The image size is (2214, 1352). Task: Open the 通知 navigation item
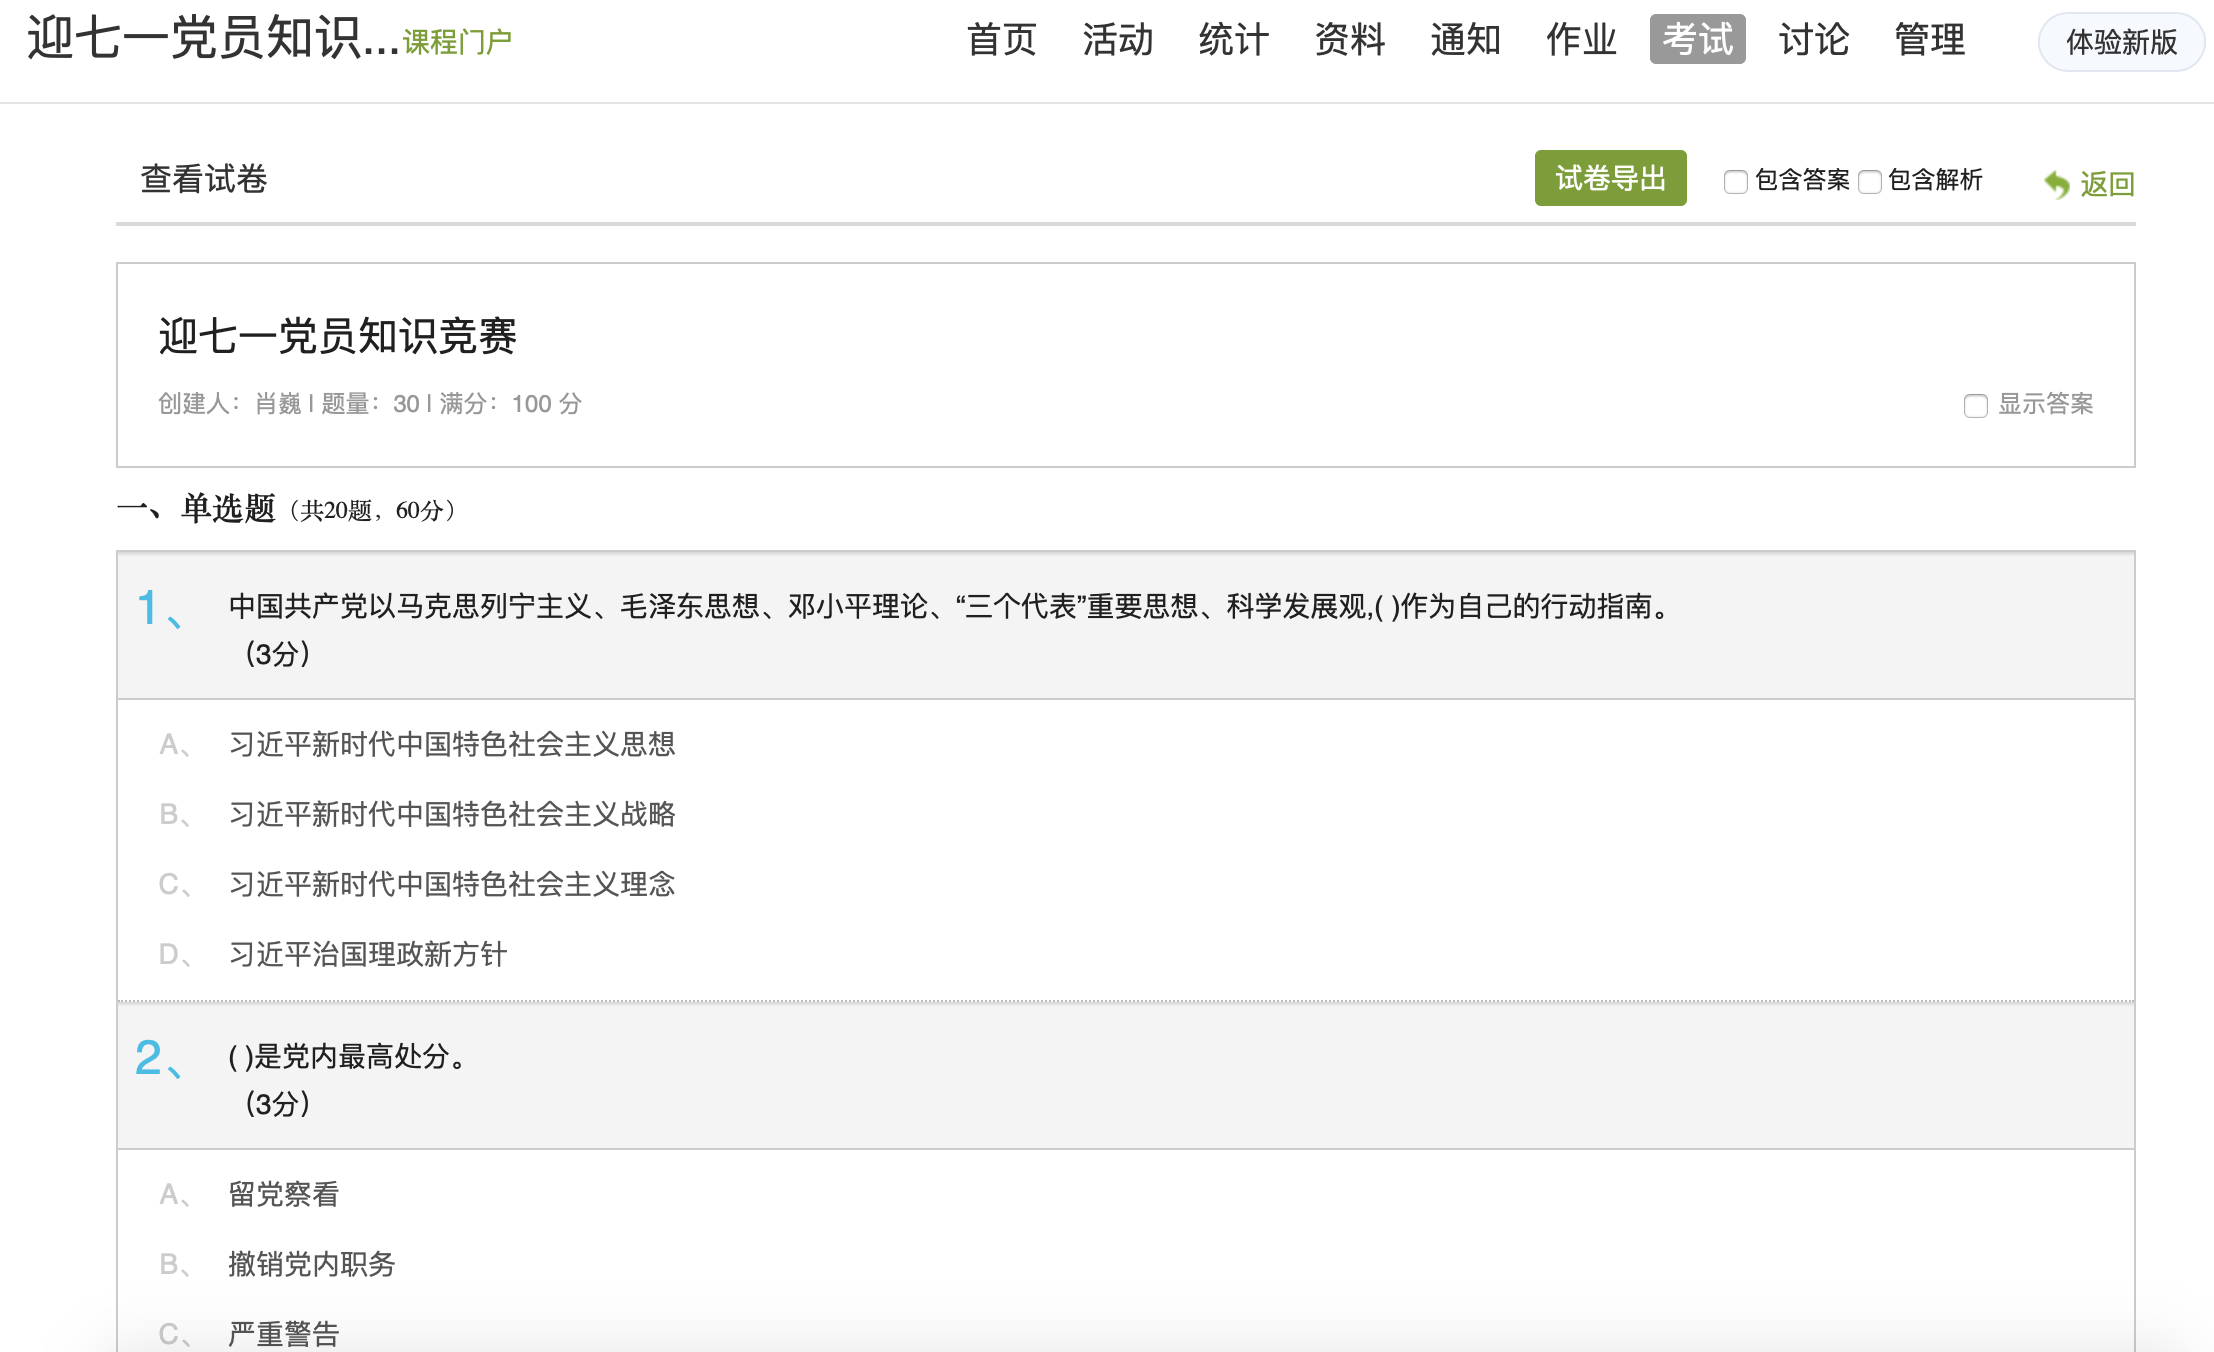click(1465, 40)
